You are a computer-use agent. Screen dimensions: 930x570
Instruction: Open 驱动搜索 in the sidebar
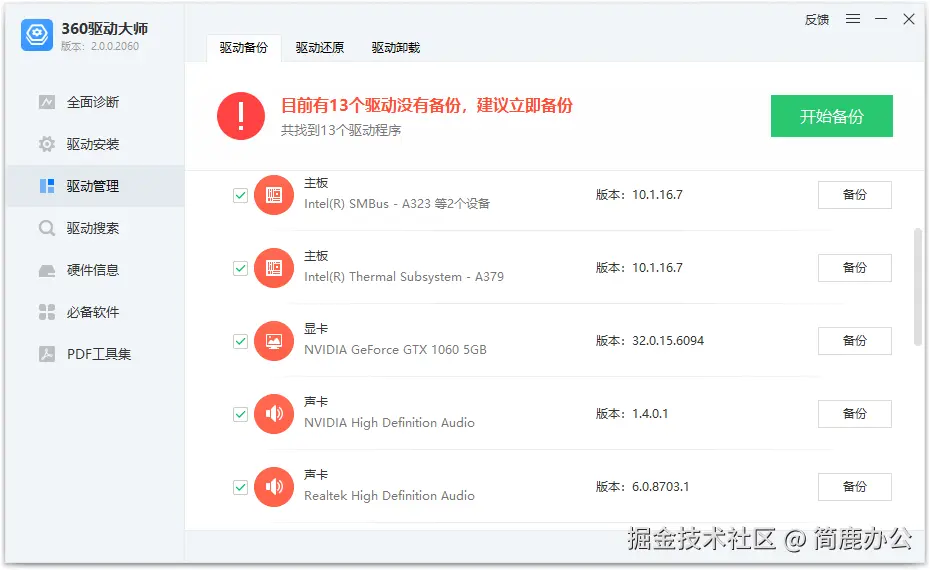tap(95, 228)
